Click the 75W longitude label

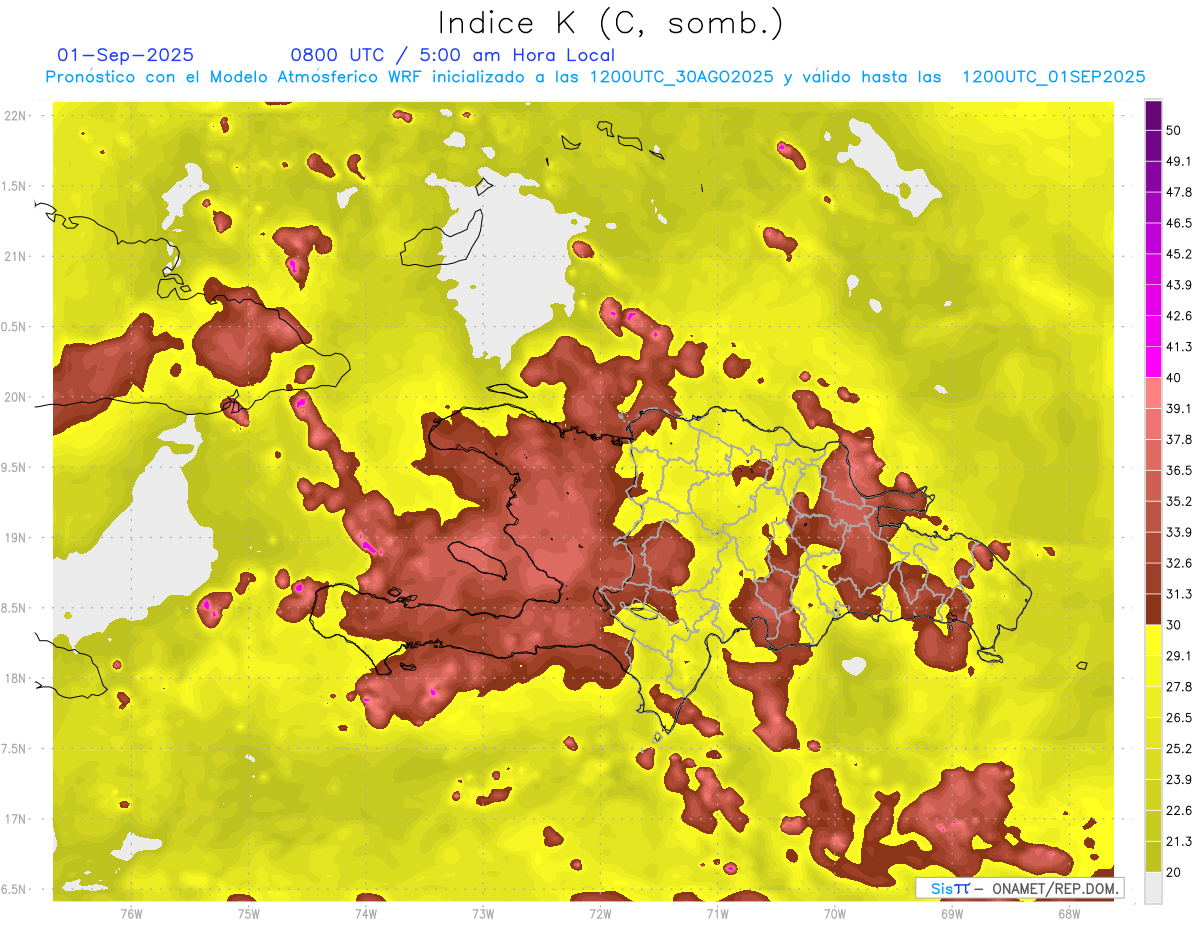coord(249,913)
